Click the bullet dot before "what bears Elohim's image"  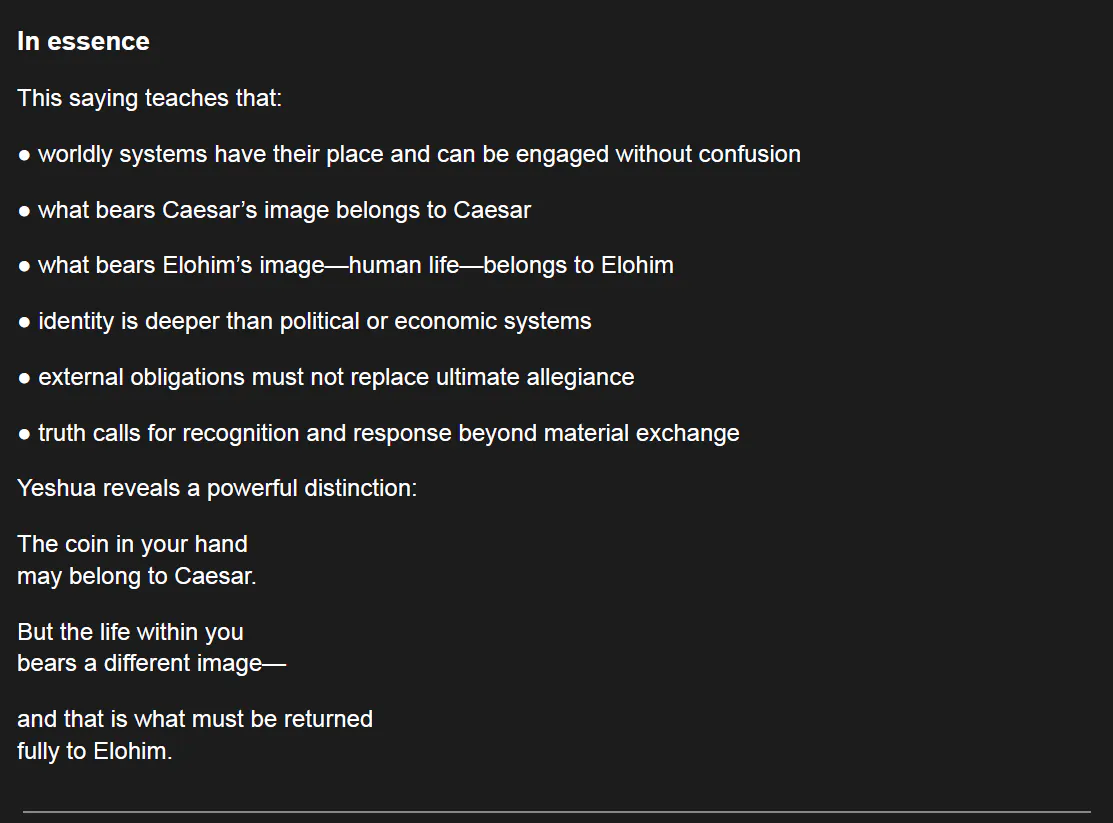25,266
